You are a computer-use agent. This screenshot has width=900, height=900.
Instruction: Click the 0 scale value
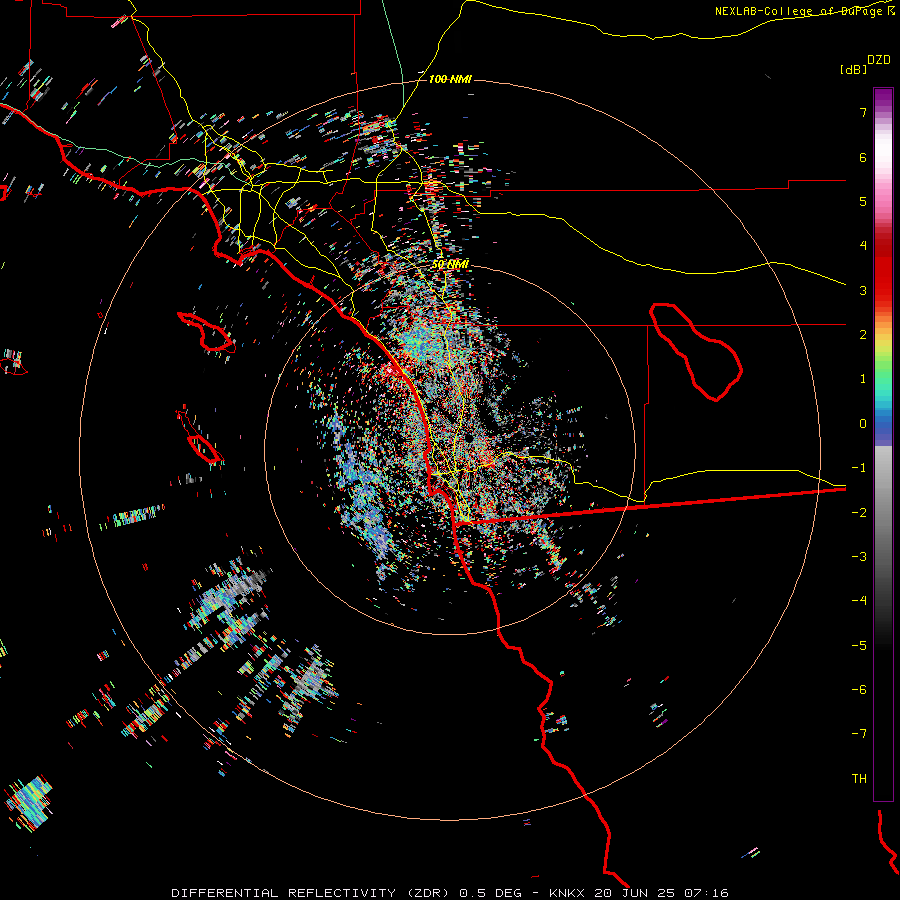[863, 424]
